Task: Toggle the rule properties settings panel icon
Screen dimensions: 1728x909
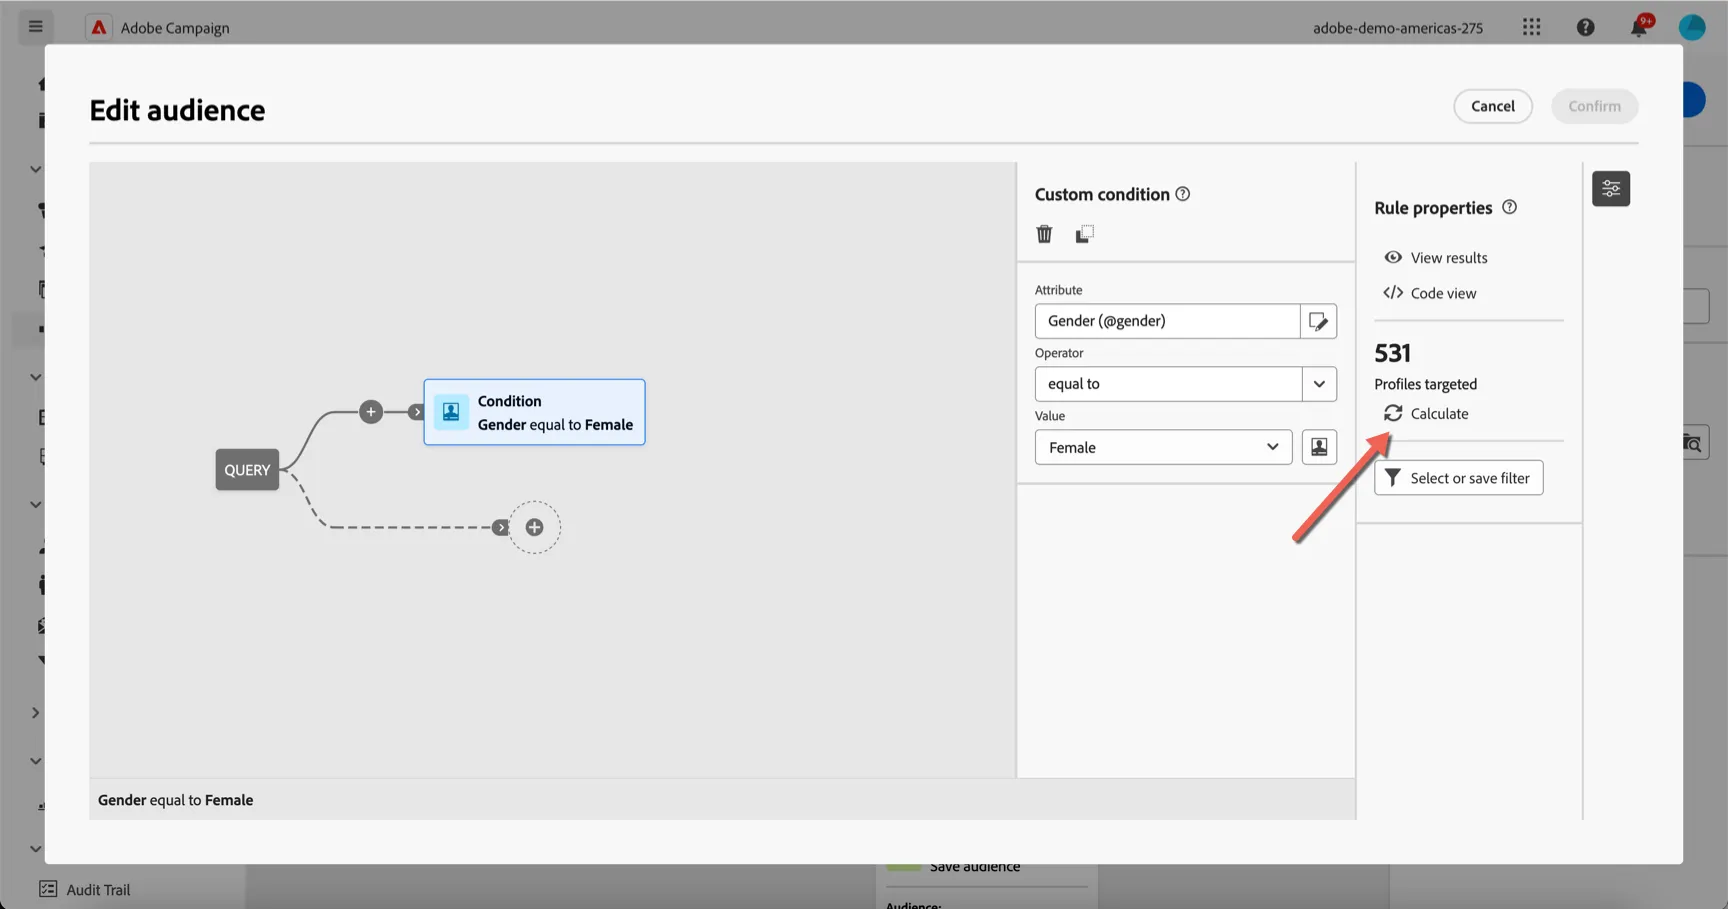Action: (1611, 188)
